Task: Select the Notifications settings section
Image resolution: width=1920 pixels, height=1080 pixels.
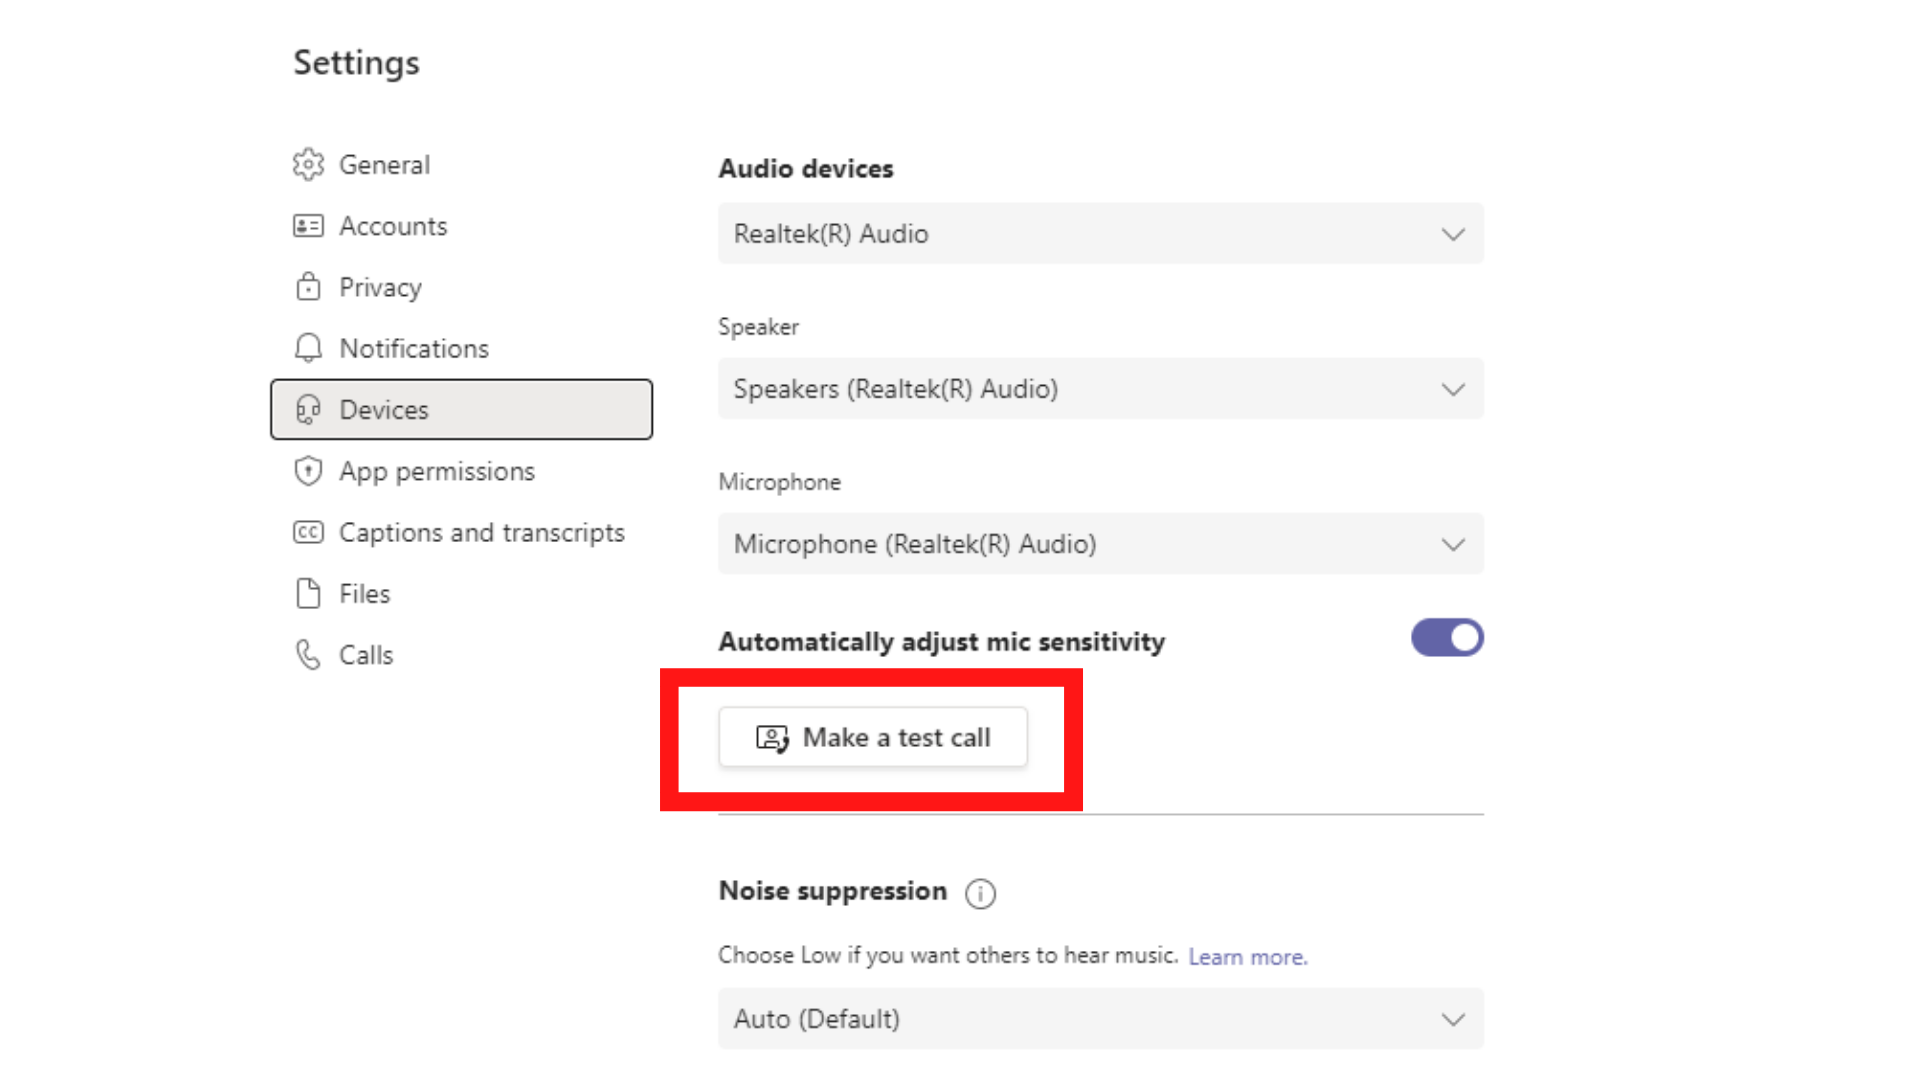Action: tap(414, 349)
